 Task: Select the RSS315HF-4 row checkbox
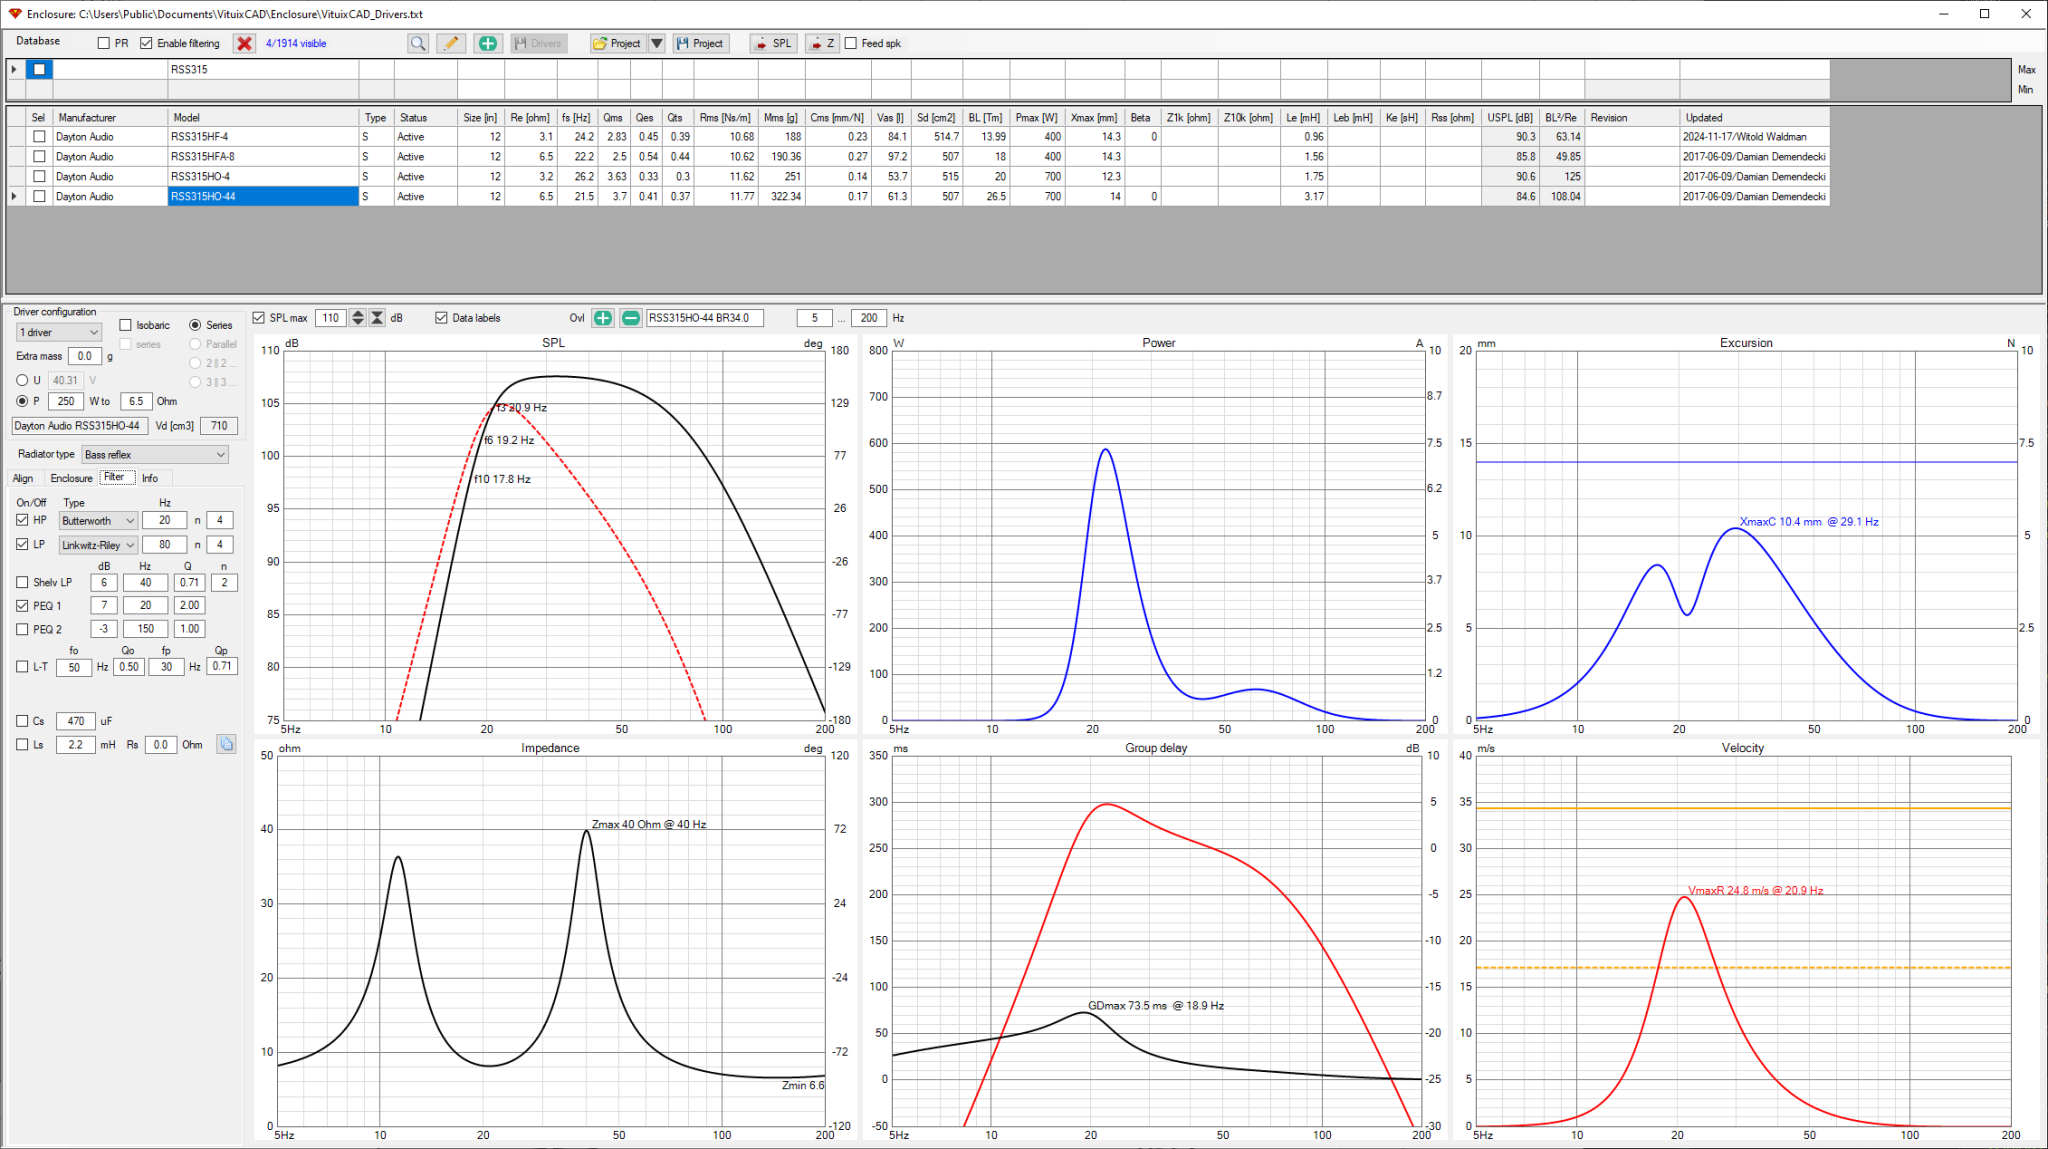click(39, 136)
